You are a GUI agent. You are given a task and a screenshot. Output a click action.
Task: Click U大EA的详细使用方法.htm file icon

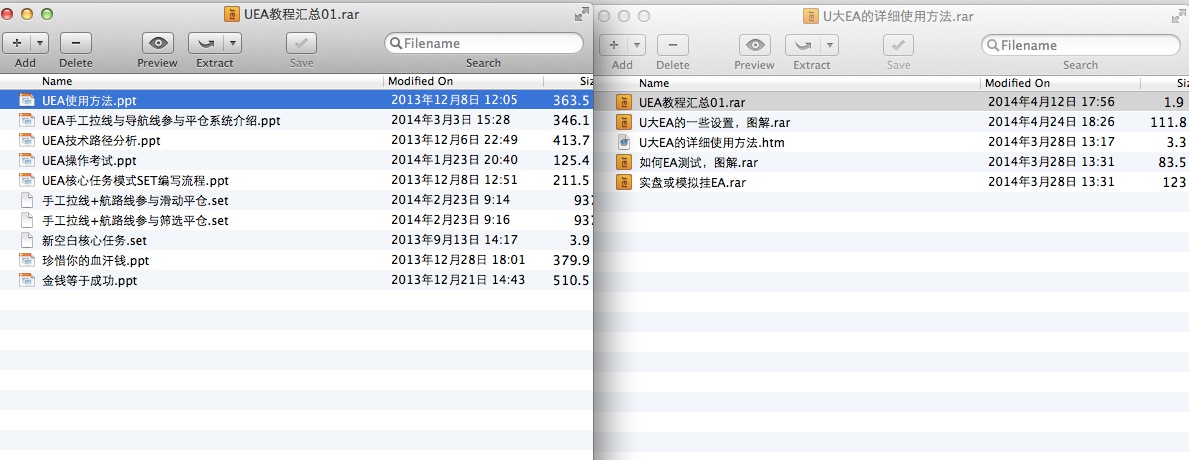pos(624,142)
